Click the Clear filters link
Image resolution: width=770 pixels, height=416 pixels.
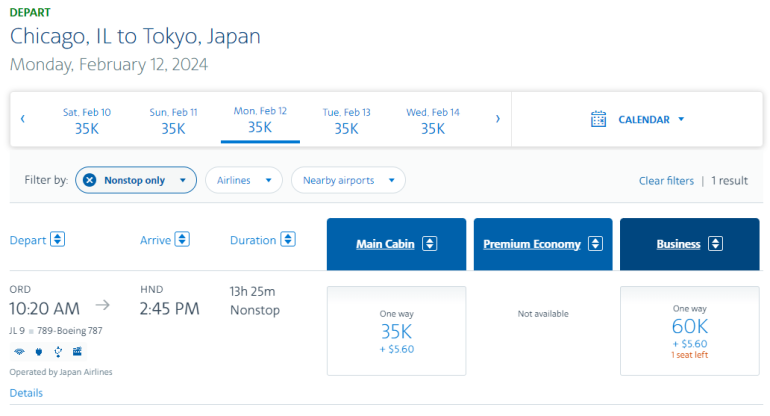666,181
